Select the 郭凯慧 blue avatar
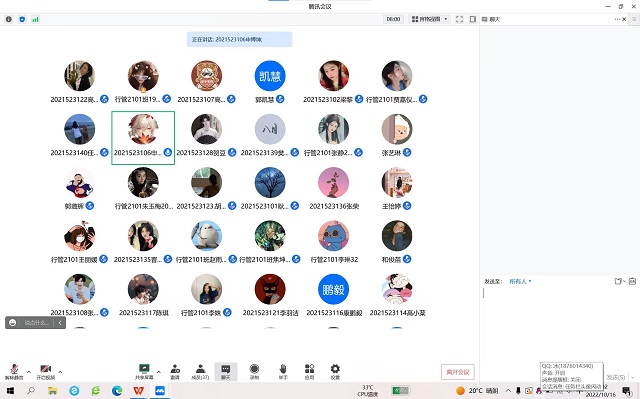The width and height of the screenshot is (640, 399). point(270,76)
